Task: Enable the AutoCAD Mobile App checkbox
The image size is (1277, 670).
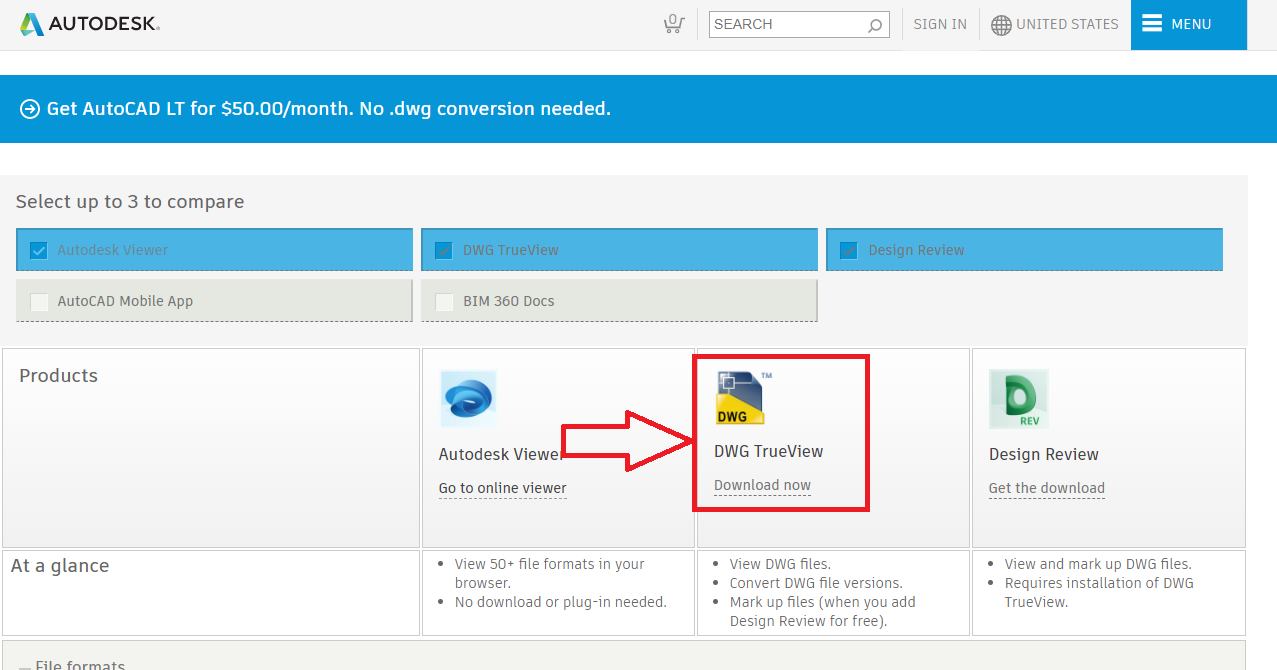Action: pos(39,301)
